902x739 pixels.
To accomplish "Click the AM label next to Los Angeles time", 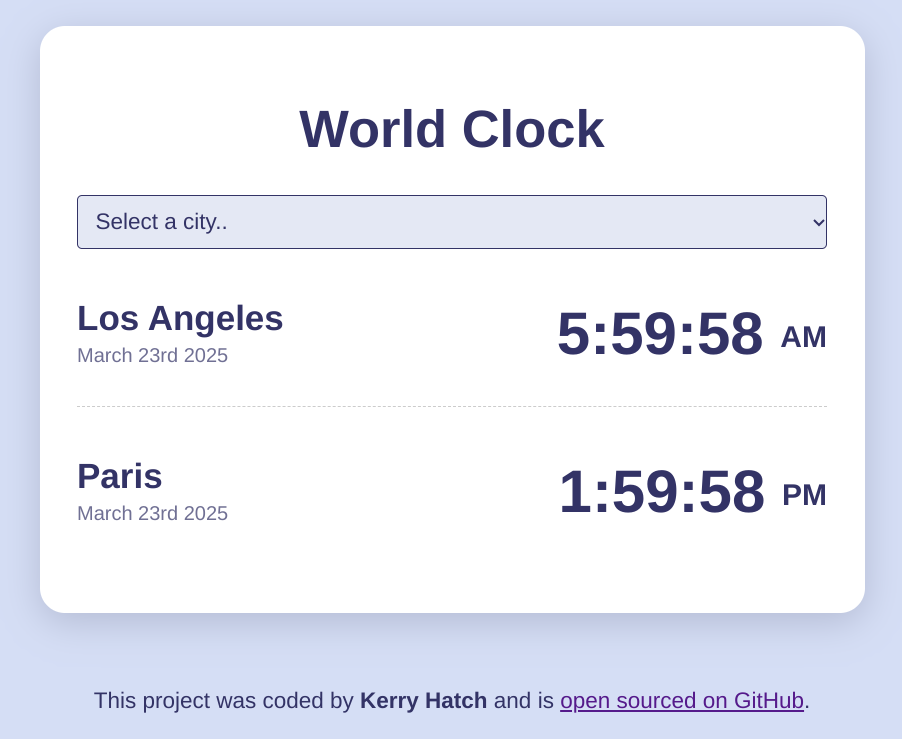I will click(x=803, y=337).
